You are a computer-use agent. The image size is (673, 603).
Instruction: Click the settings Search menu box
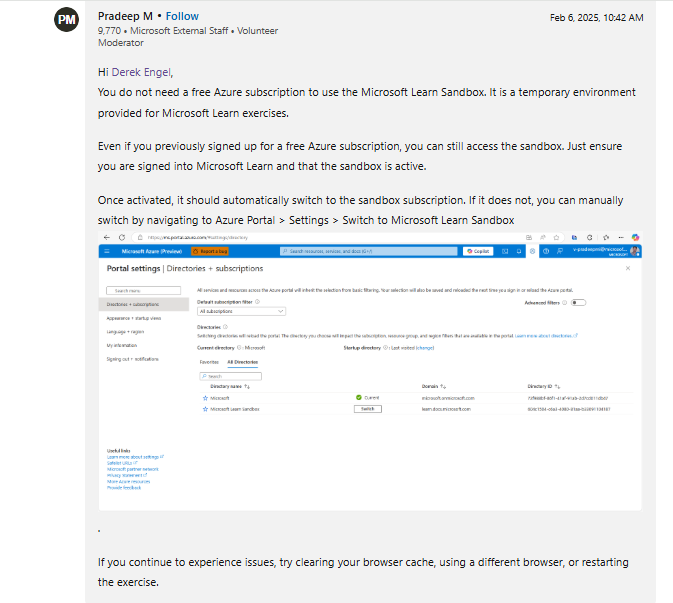tap(143, 291)
